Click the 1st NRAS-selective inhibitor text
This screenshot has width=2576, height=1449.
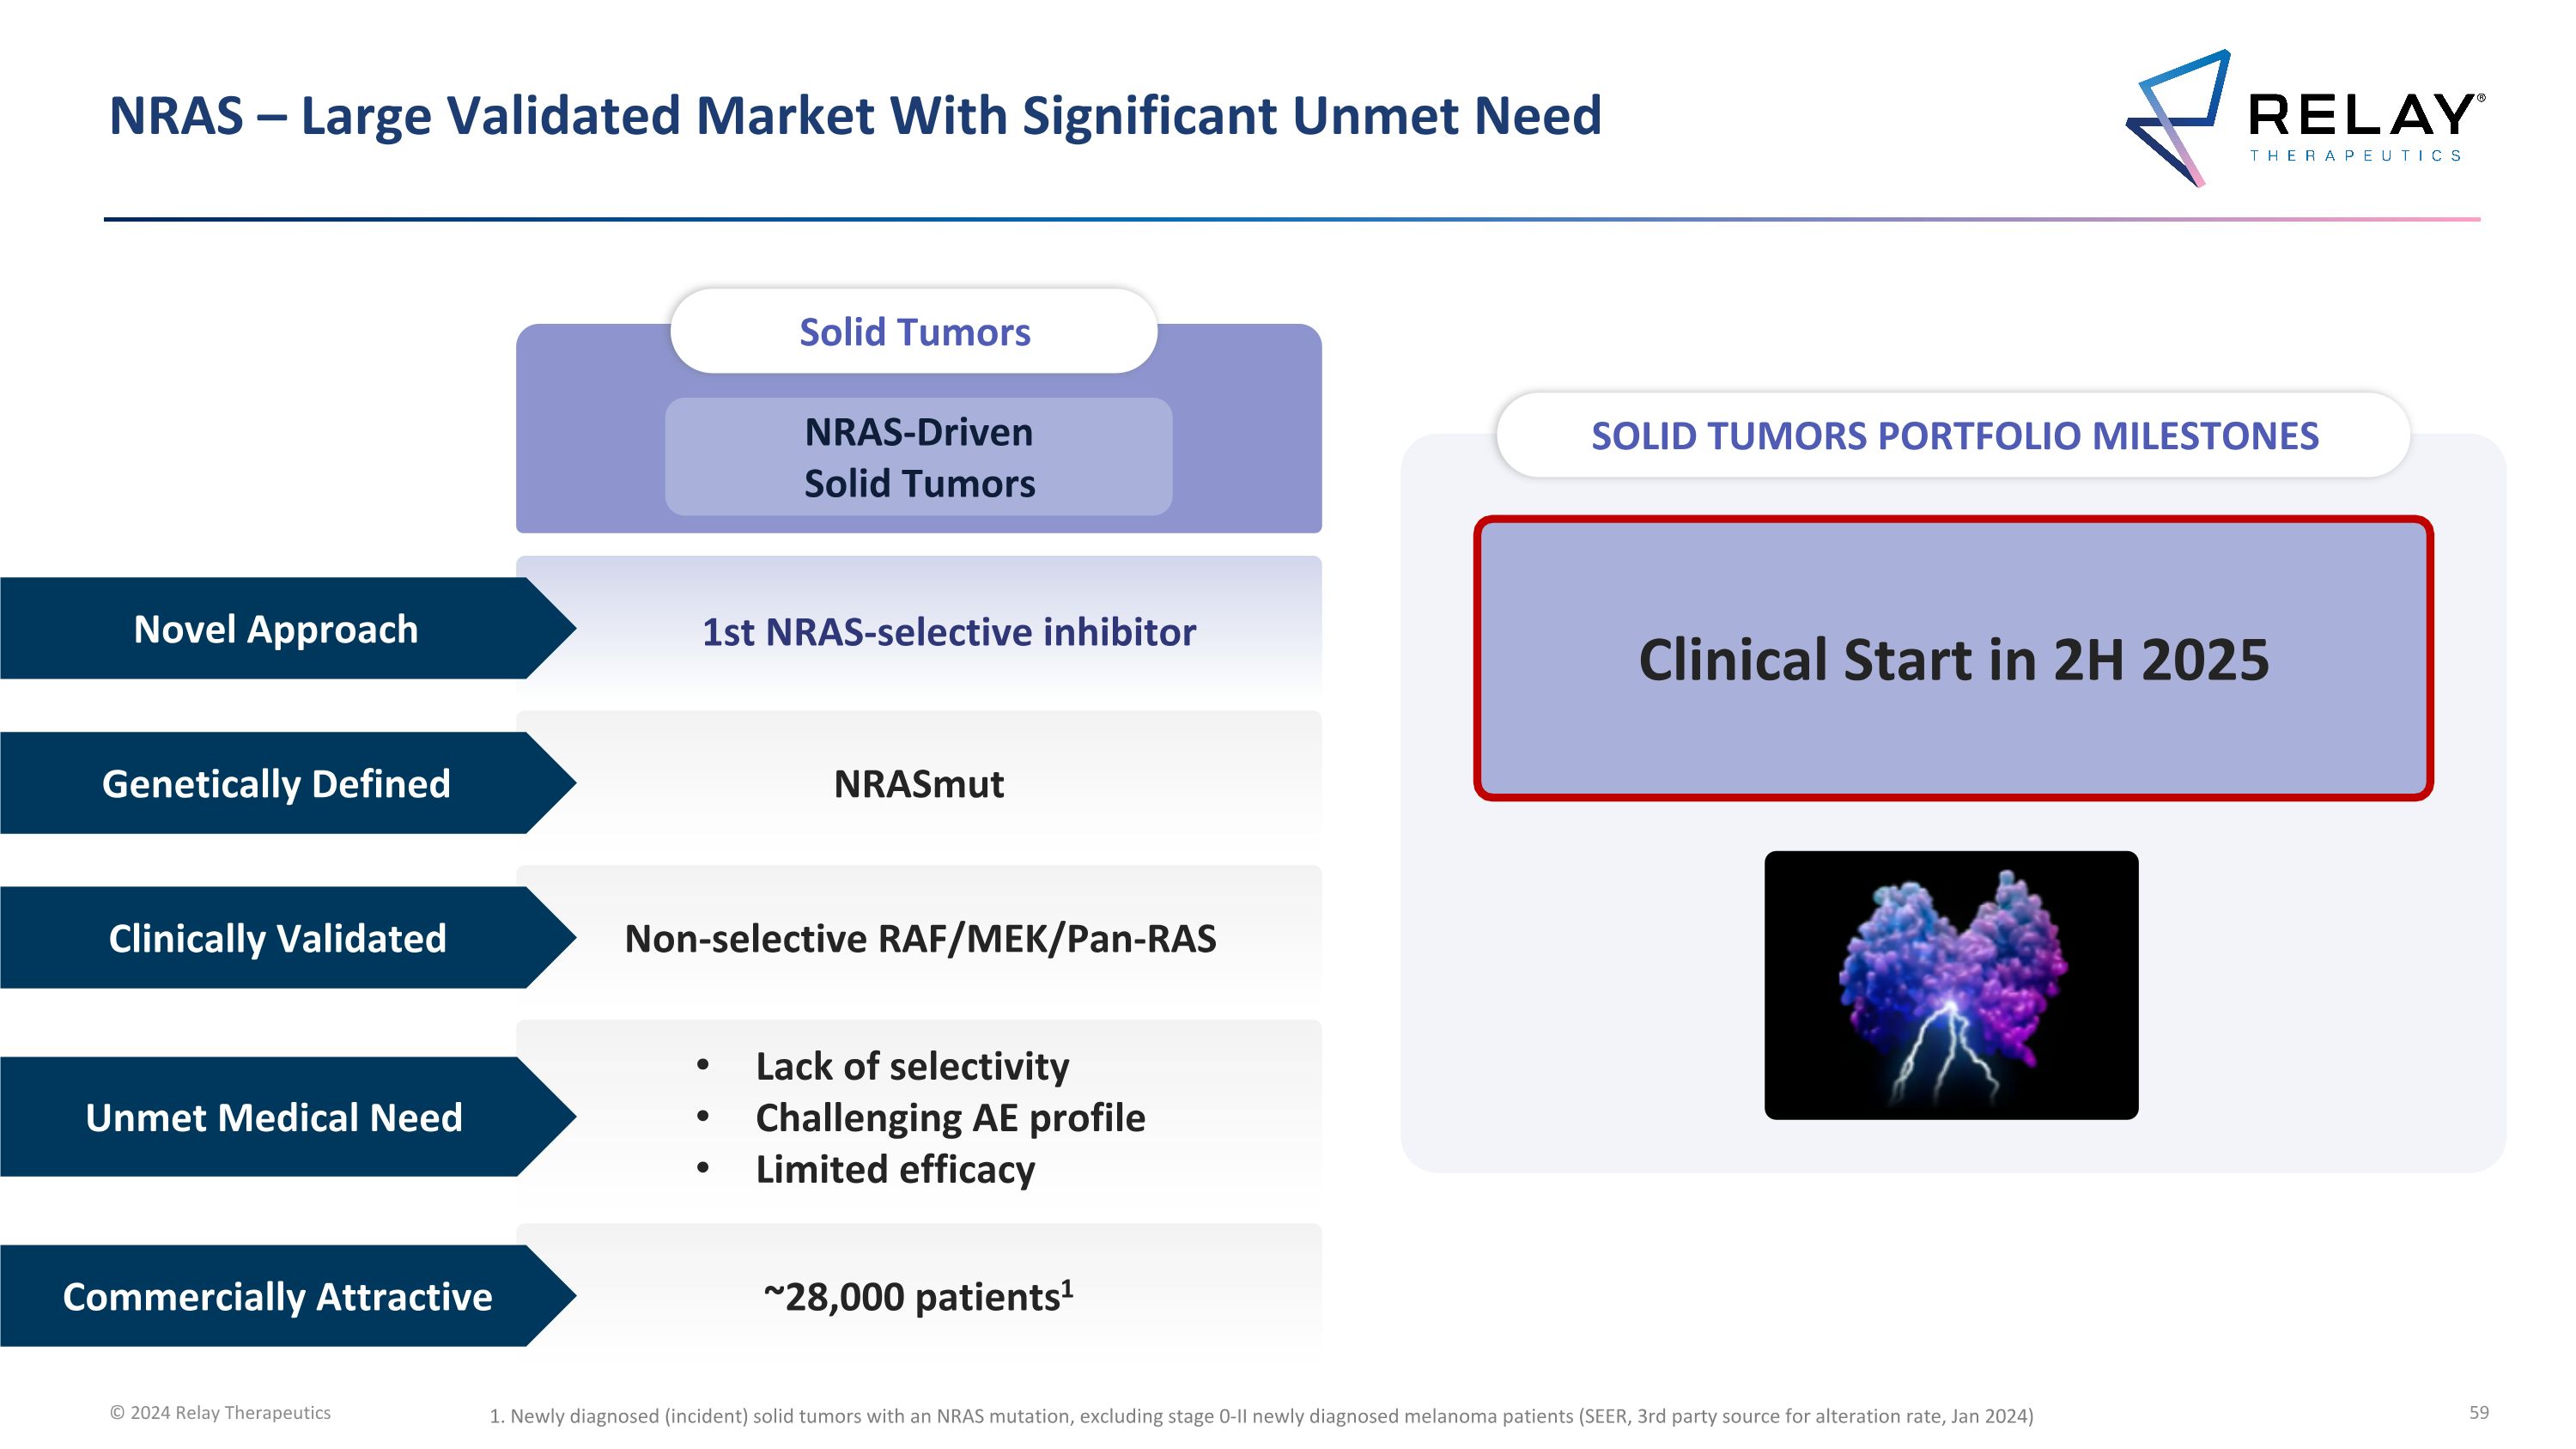point(948,632)
